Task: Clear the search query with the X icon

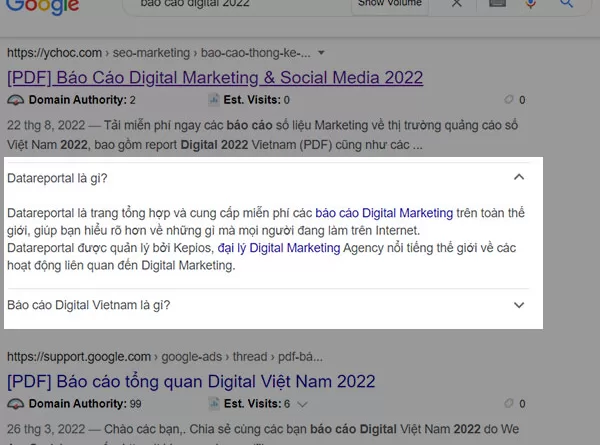Action: tap(457, 4)
